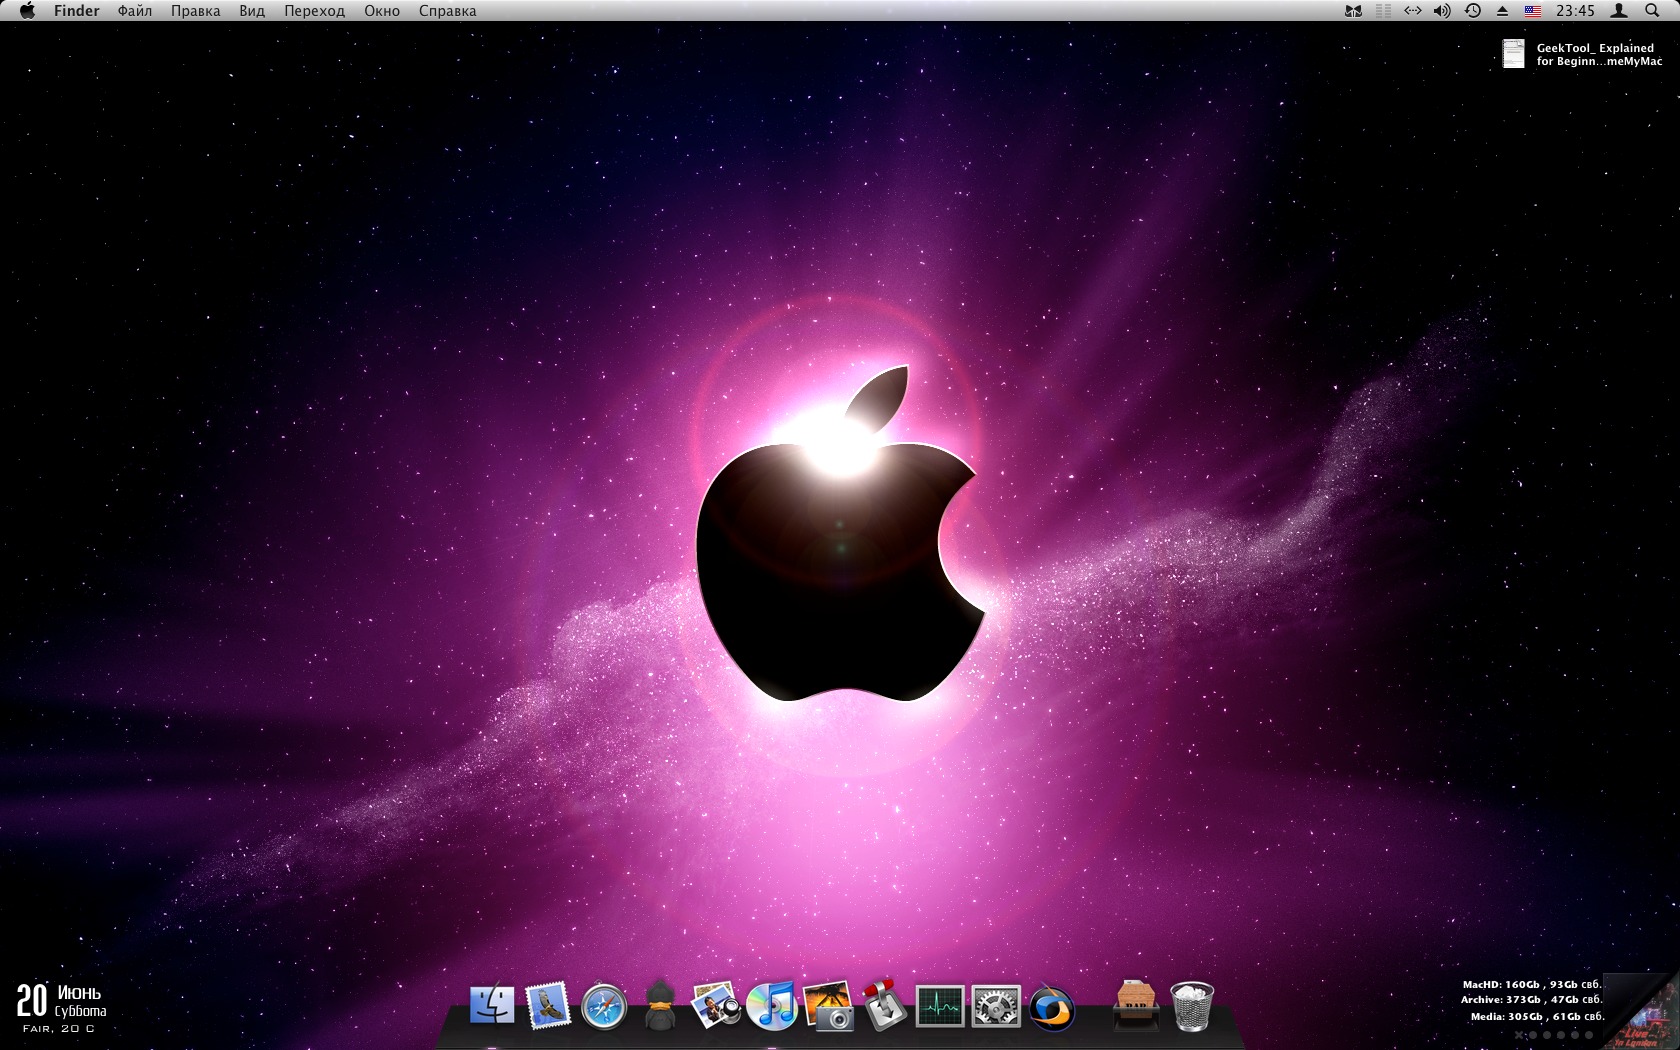Open Transmission download app in Dock
Viewport: 1680px width, 1050px height.
884,1006
